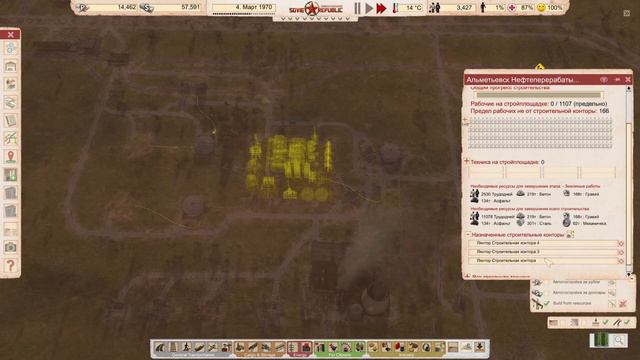Set game to fast forward speed
This screenshot has width=640, height=360.
381,8
